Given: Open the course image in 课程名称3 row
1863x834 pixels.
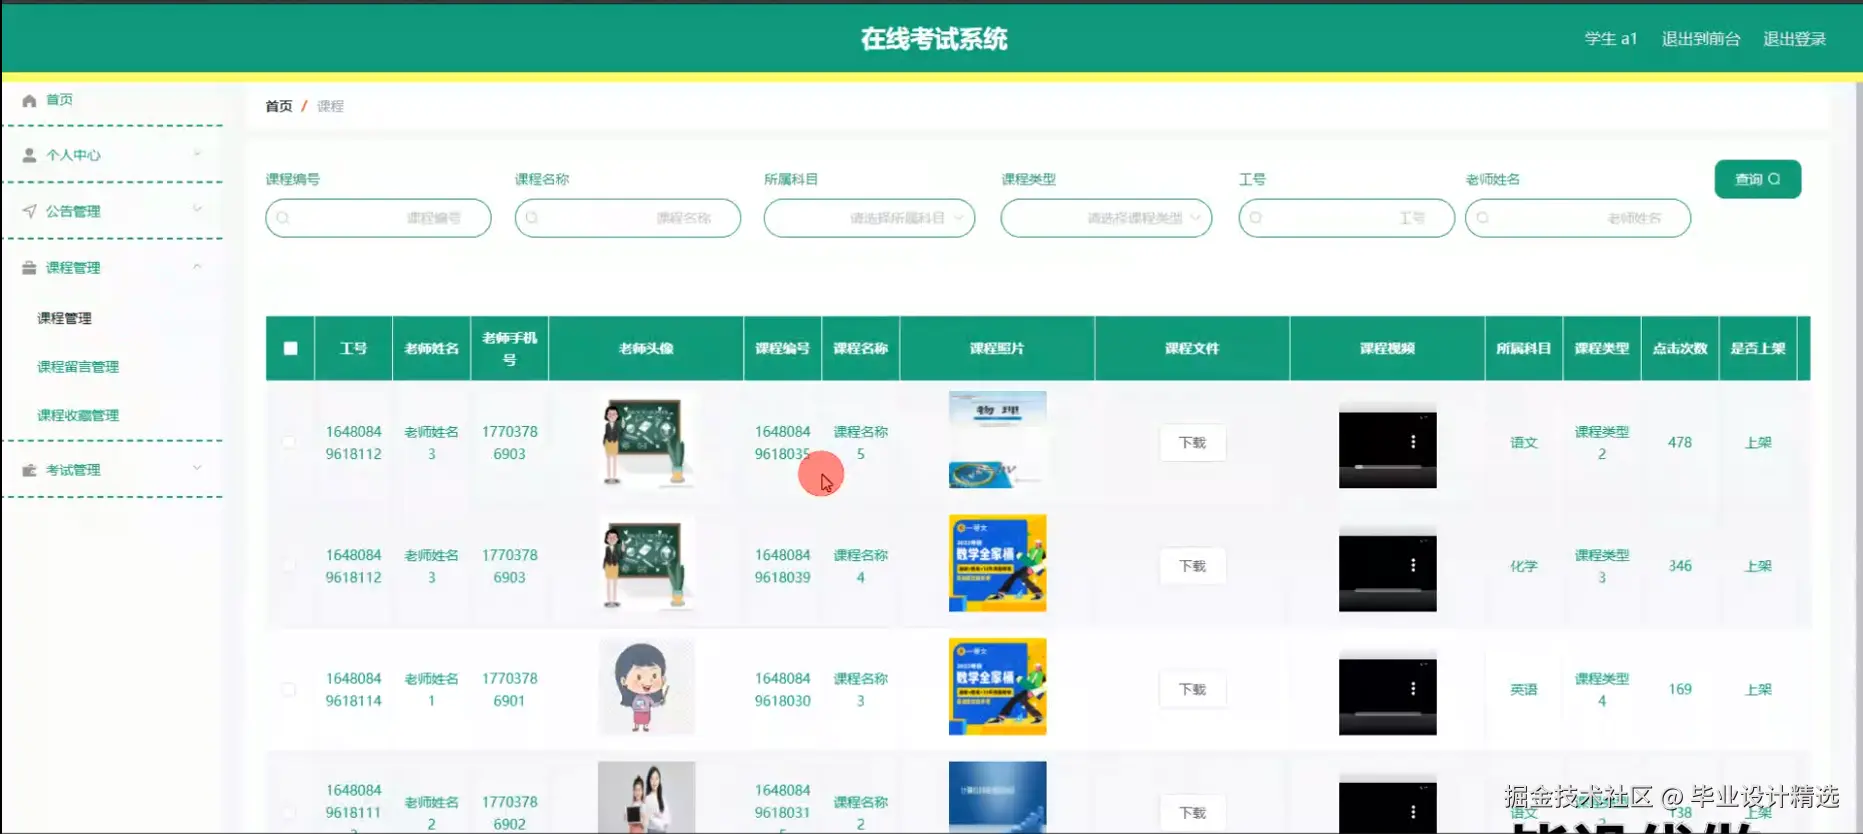Looking at the screenshot, I should (997, 686).
